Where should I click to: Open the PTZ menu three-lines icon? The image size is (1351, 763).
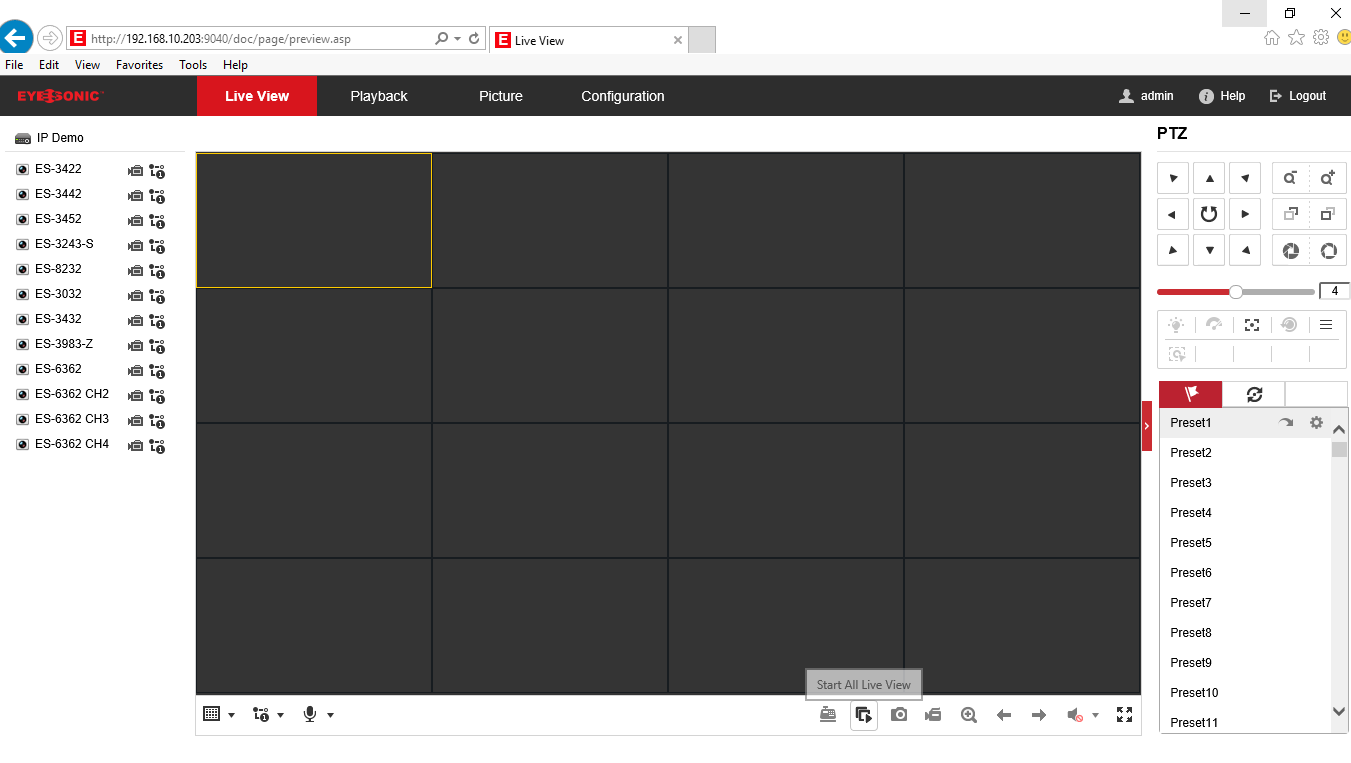tap(1326, 325)
